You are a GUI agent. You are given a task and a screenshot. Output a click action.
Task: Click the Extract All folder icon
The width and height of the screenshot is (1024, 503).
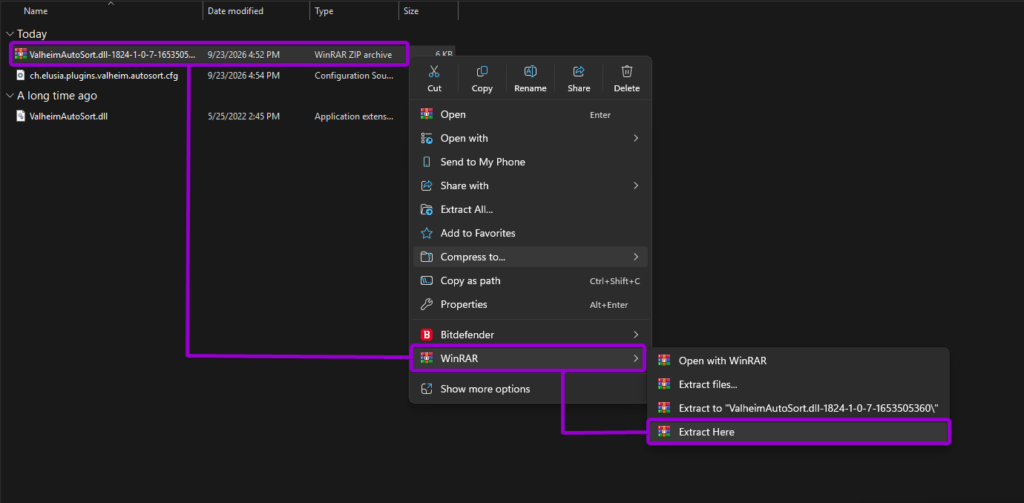tap(426, 210)
